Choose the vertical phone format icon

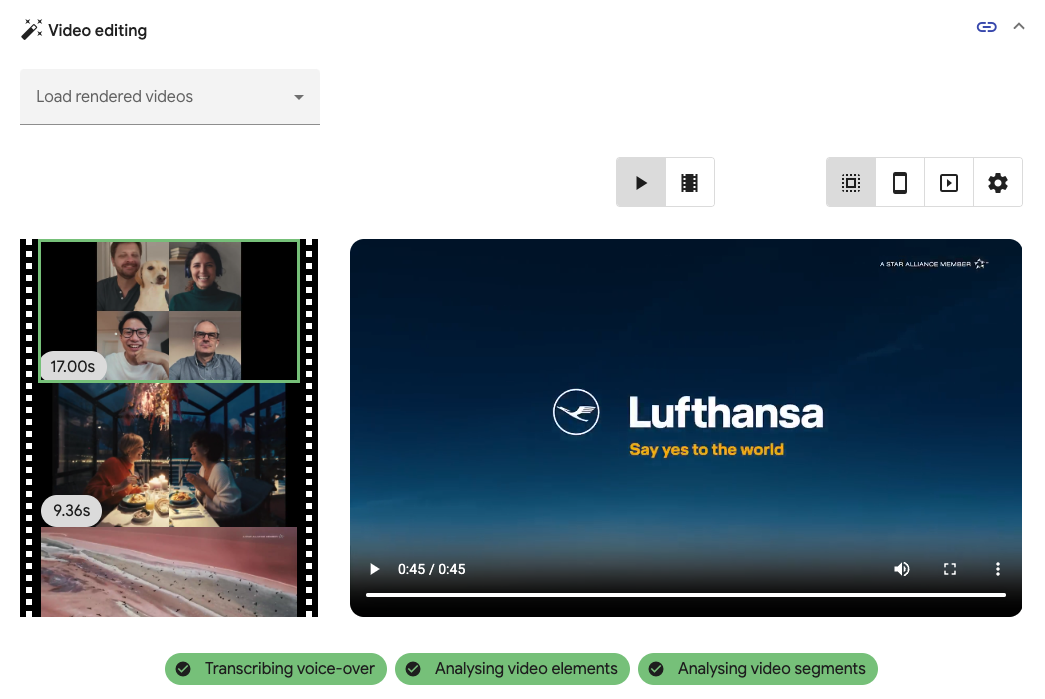(x=900, y=183)
